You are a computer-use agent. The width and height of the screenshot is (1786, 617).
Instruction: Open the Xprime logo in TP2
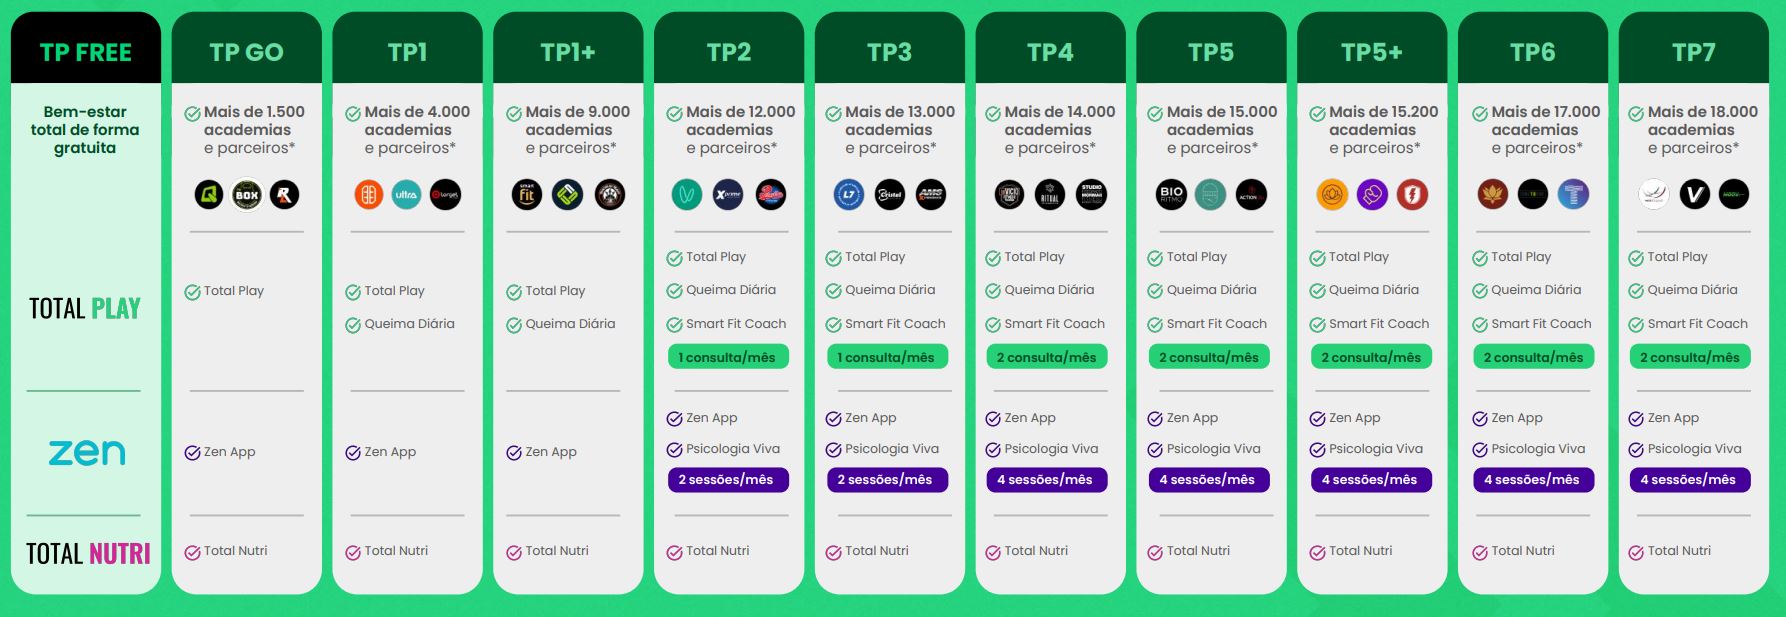point(728,195)
